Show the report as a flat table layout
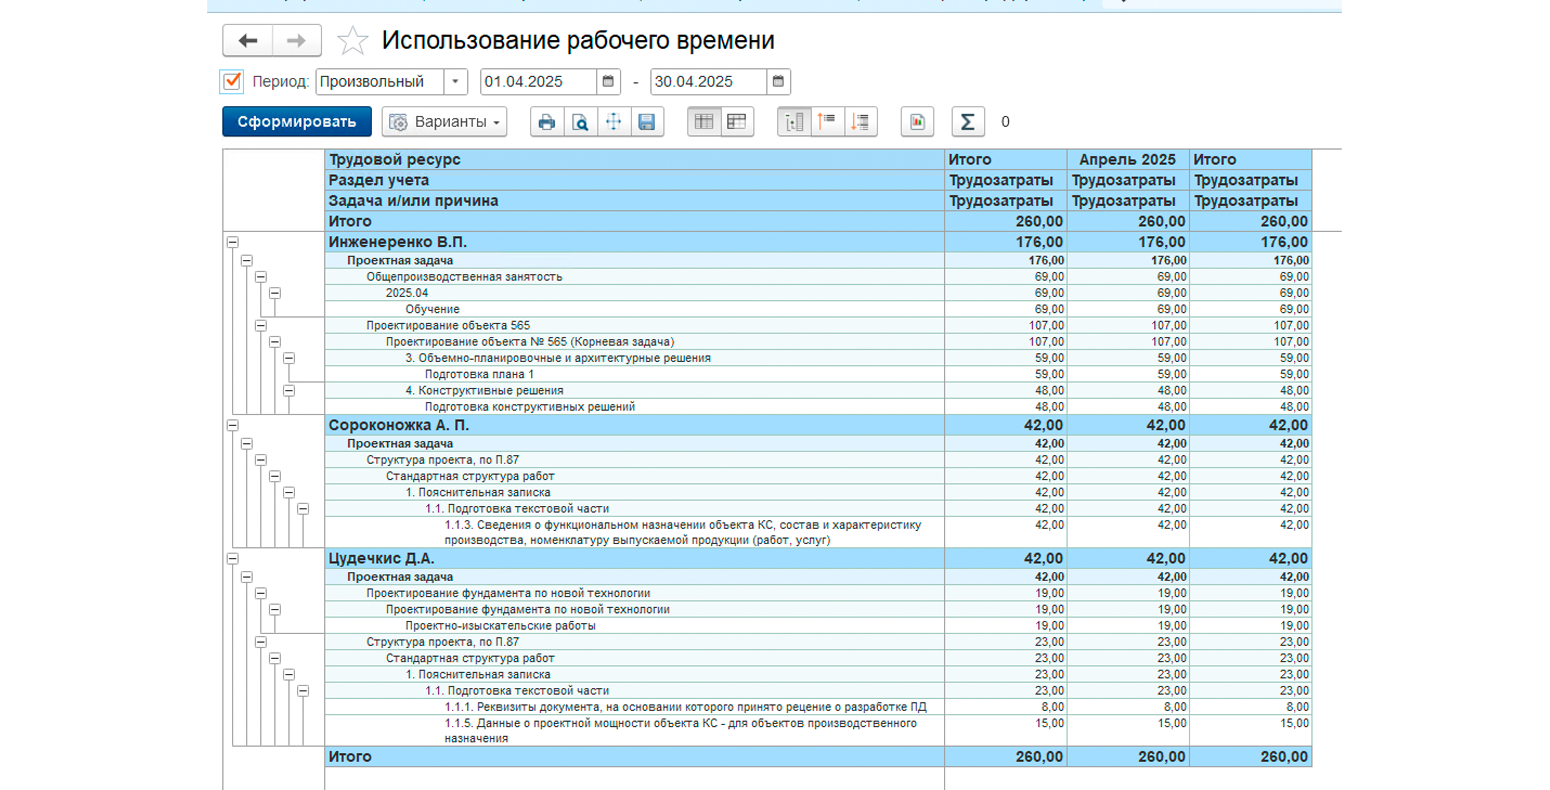 pos(704,122)
